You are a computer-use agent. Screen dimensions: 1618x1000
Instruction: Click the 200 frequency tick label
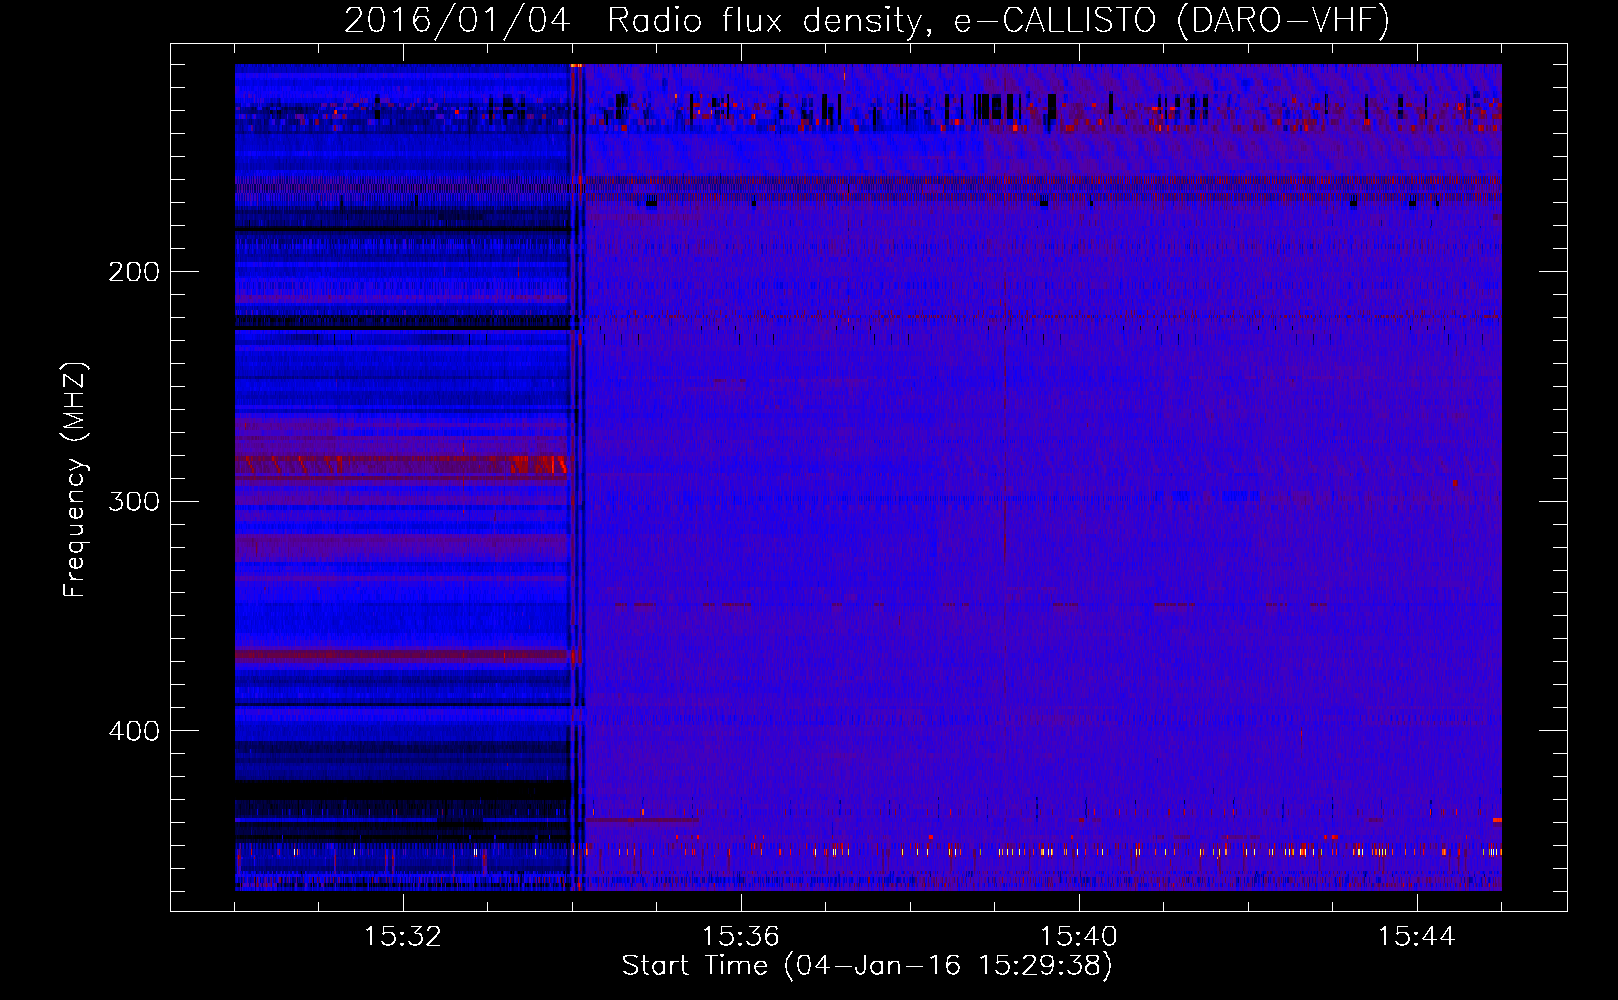(x=134, y=272)
